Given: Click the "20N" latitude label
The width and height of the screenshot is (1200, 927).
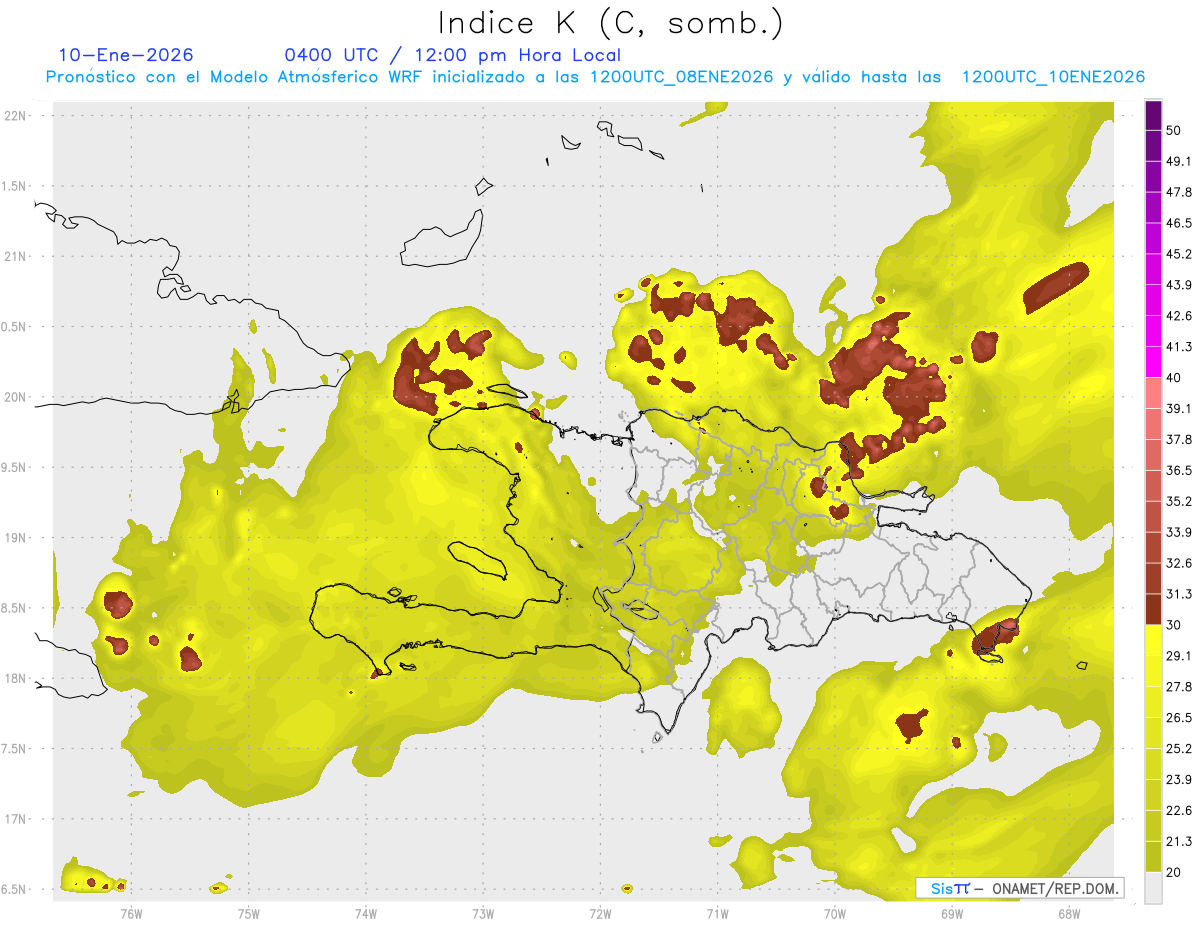Looking at the screenshot, I should (17, 397).
